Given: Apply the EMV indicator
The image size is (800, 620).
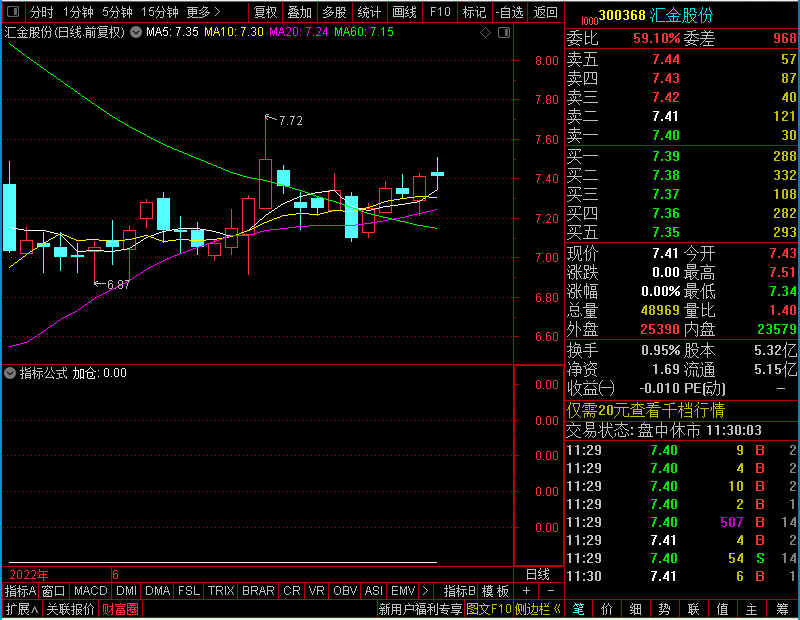Looking at the screenshot, I should click(x=403, y=591).
